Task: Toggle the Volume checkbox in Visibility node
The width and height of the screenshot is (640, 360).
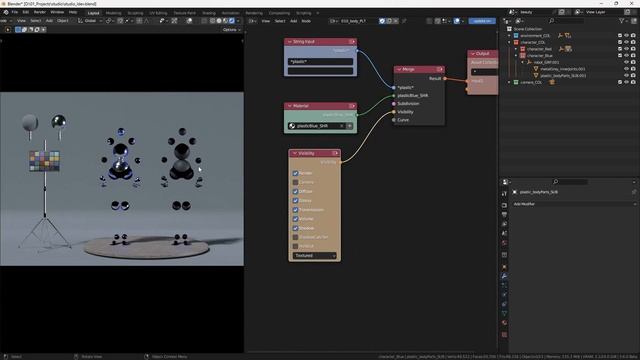Action: click(x=296, y=219)
